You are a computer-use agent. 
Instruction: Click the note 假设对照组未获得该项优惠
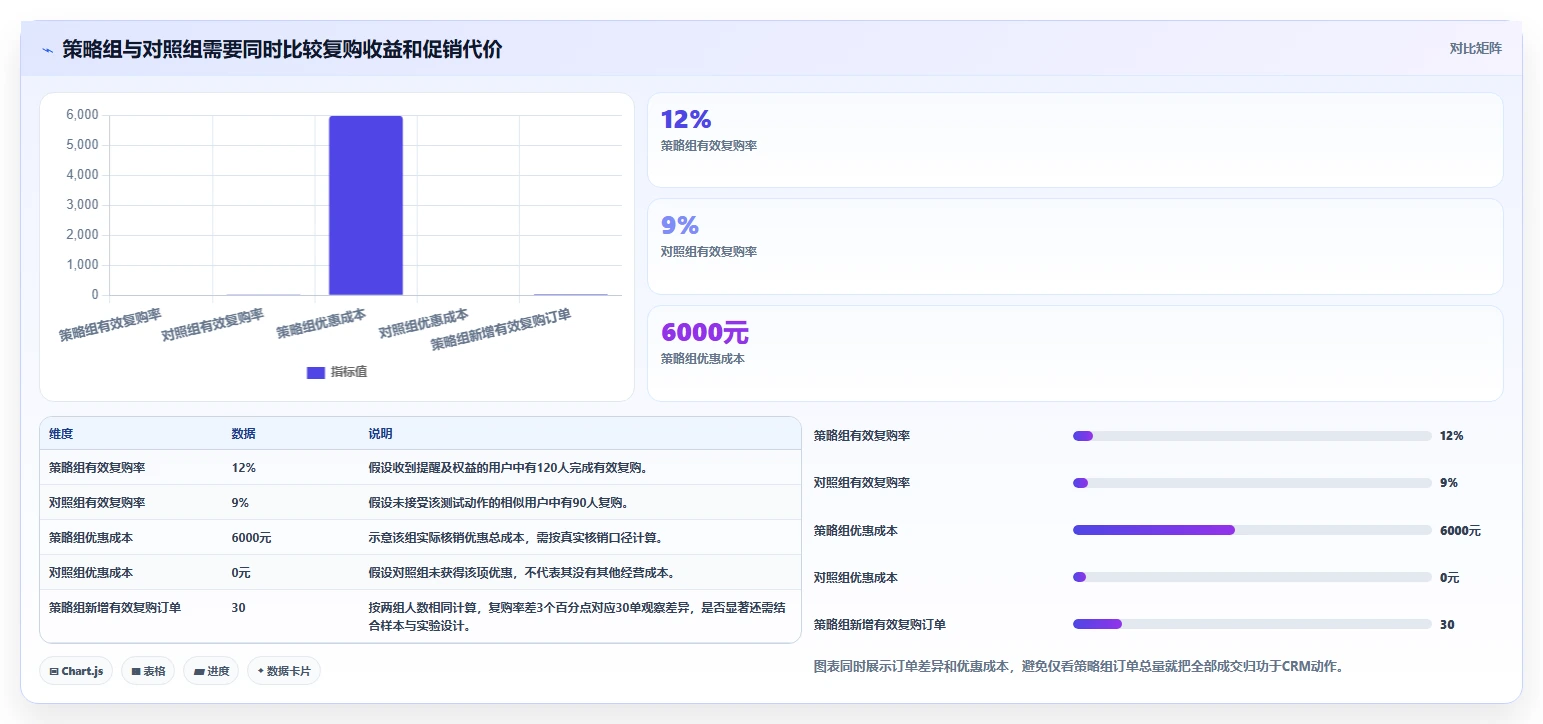521,573
